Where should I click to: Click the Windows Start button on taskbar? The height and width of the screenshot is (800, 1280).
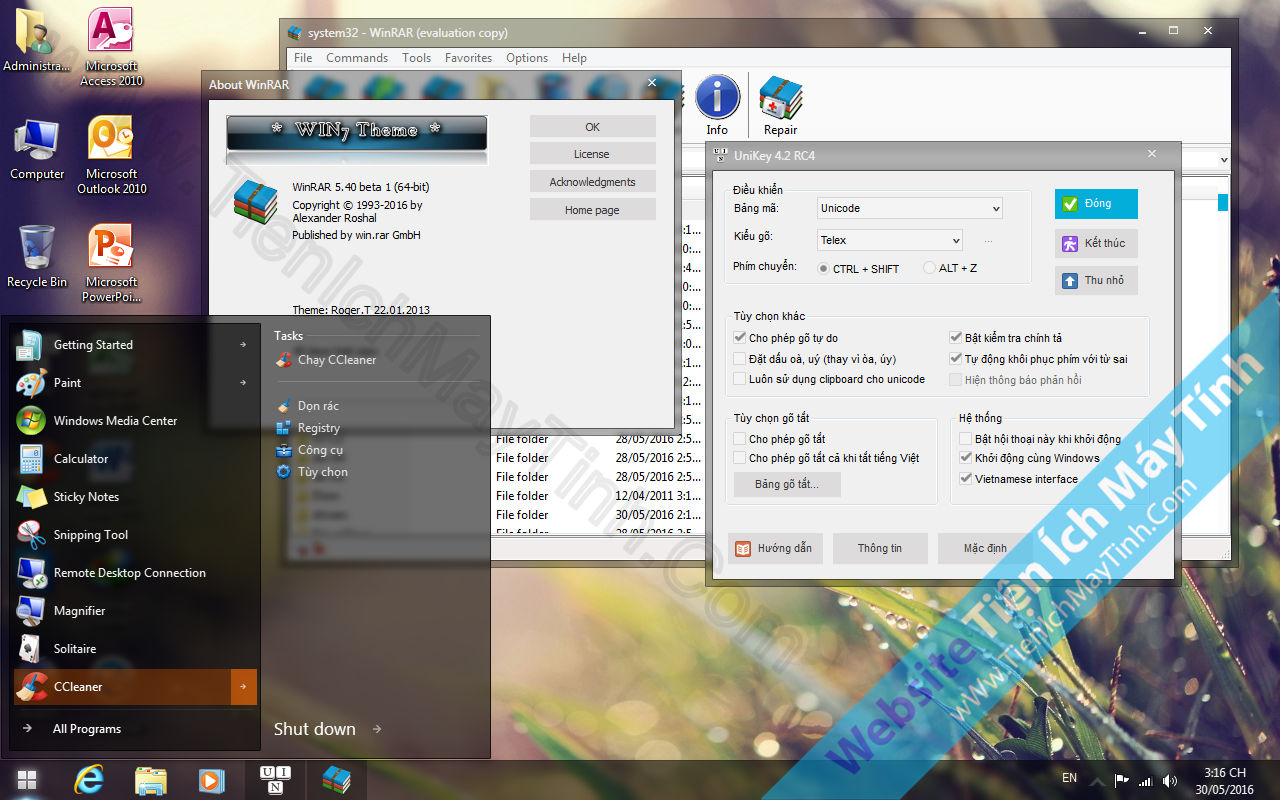coord(27,780)
